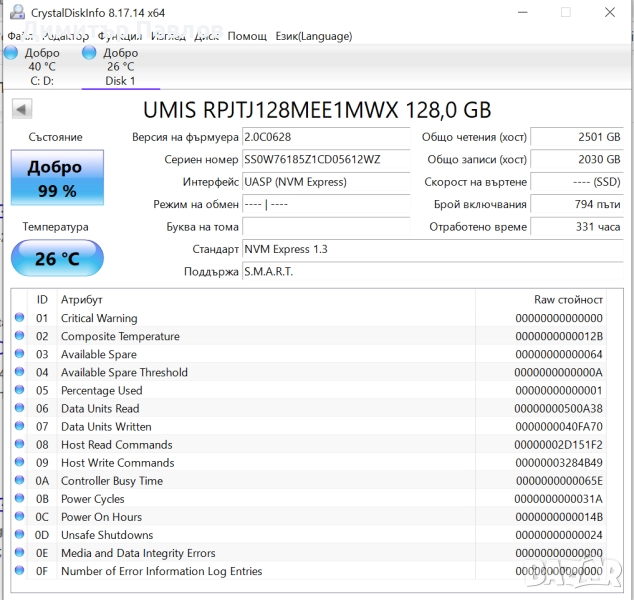
Task: Click total host writes value 2030 GB
Action: 577,159
